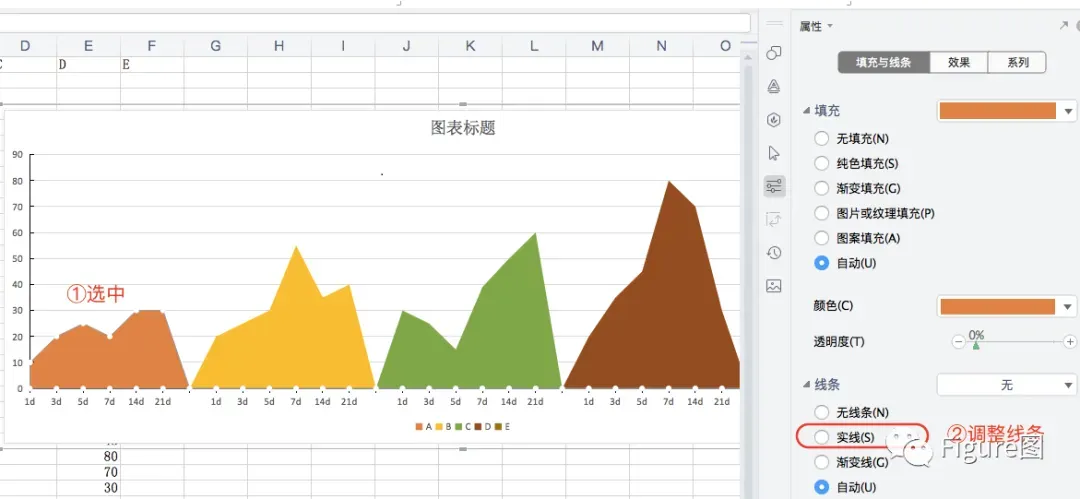Click the greyed transfer sidebar icon

[x=774, y=219]
